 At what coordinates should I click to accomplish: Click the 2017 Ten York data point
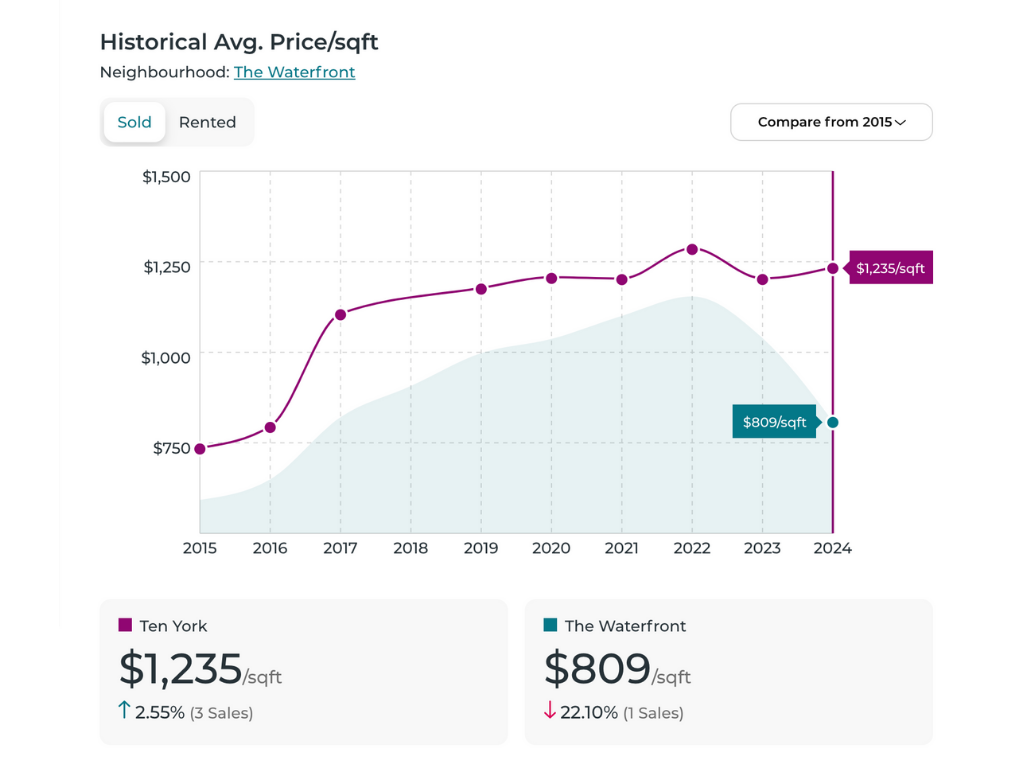coord(340,314)
